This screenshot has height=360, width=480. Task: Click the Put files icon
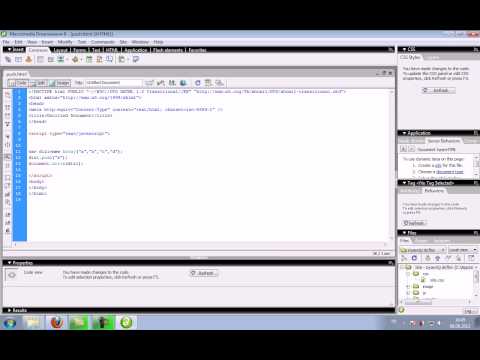click(438, 258)
